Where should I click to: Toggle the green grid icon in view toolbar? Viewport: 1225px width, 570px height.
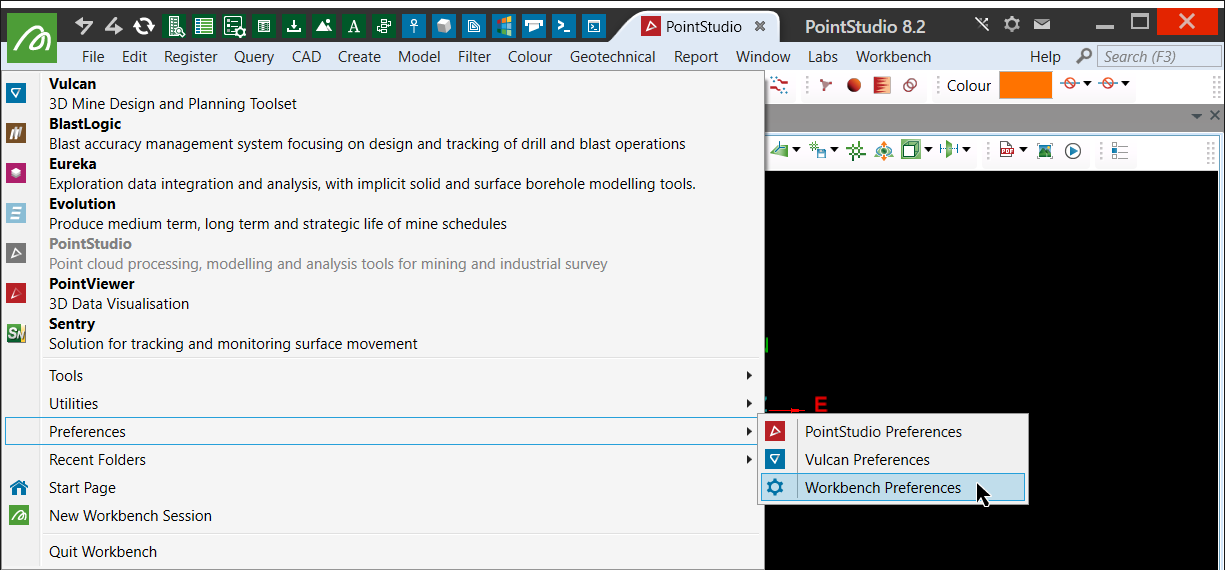[856, 151]
